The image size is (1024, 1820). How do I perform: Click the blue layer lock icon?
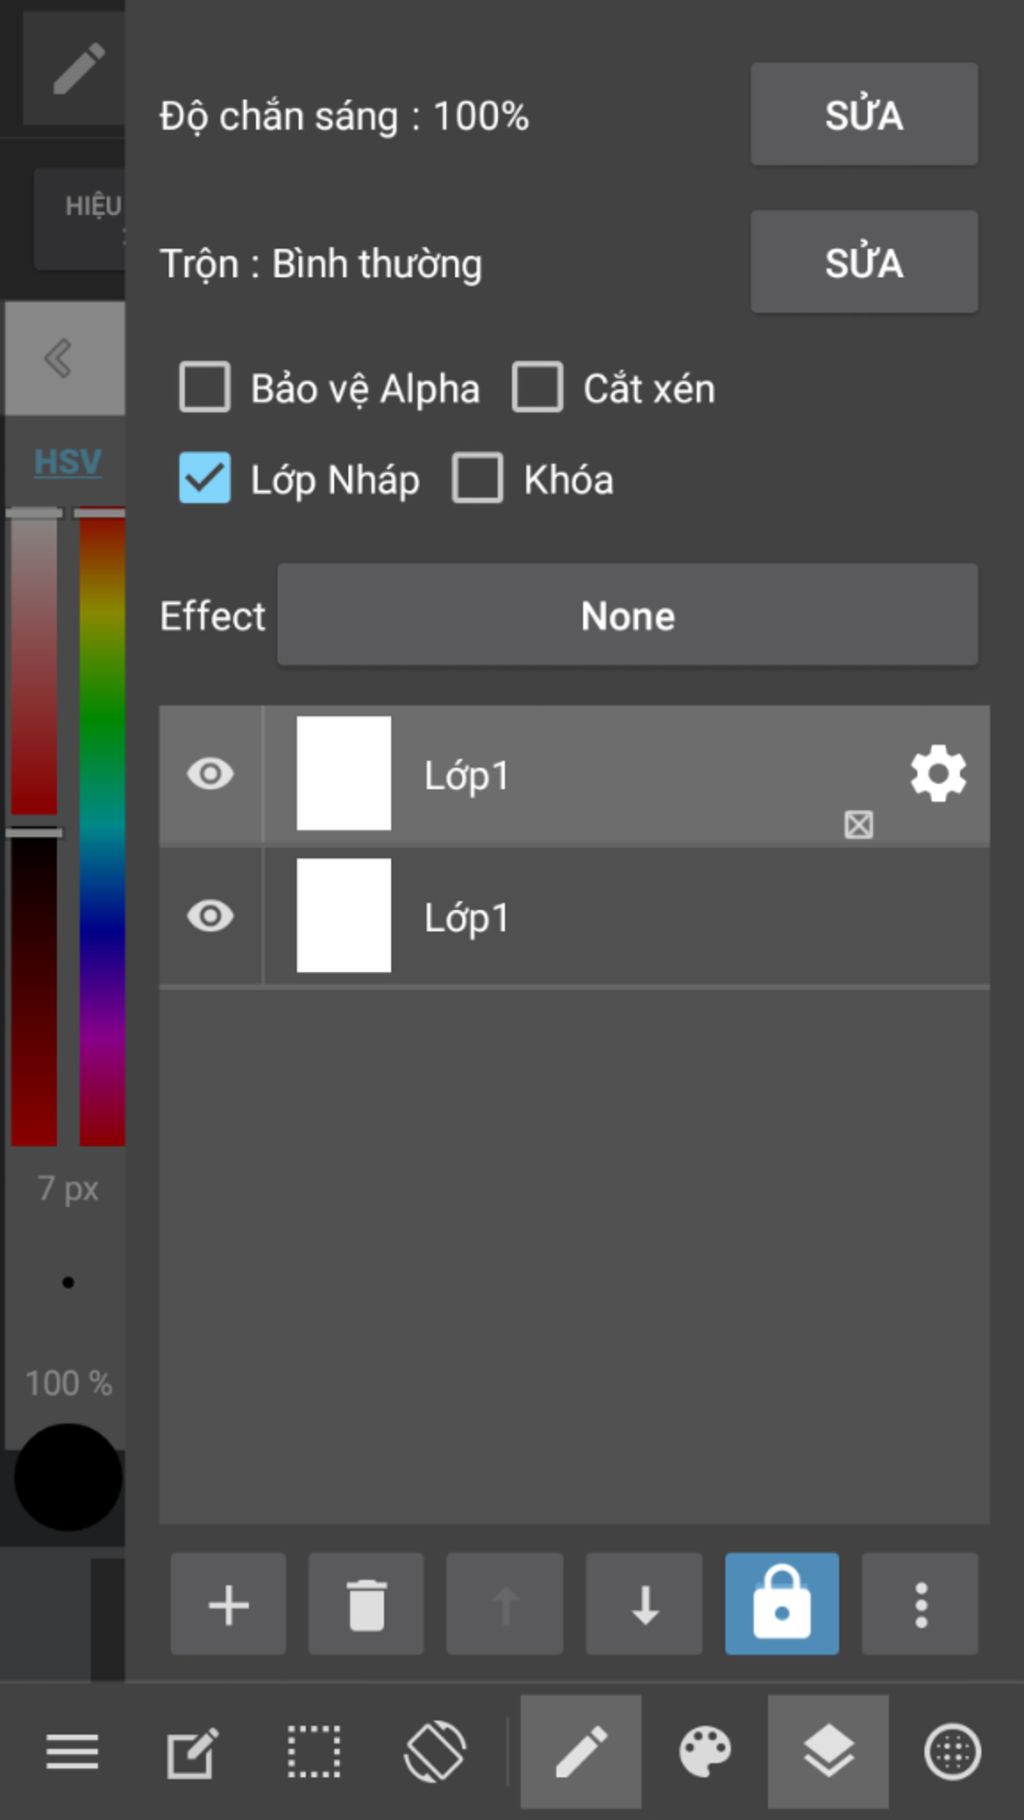point(782,1604)
